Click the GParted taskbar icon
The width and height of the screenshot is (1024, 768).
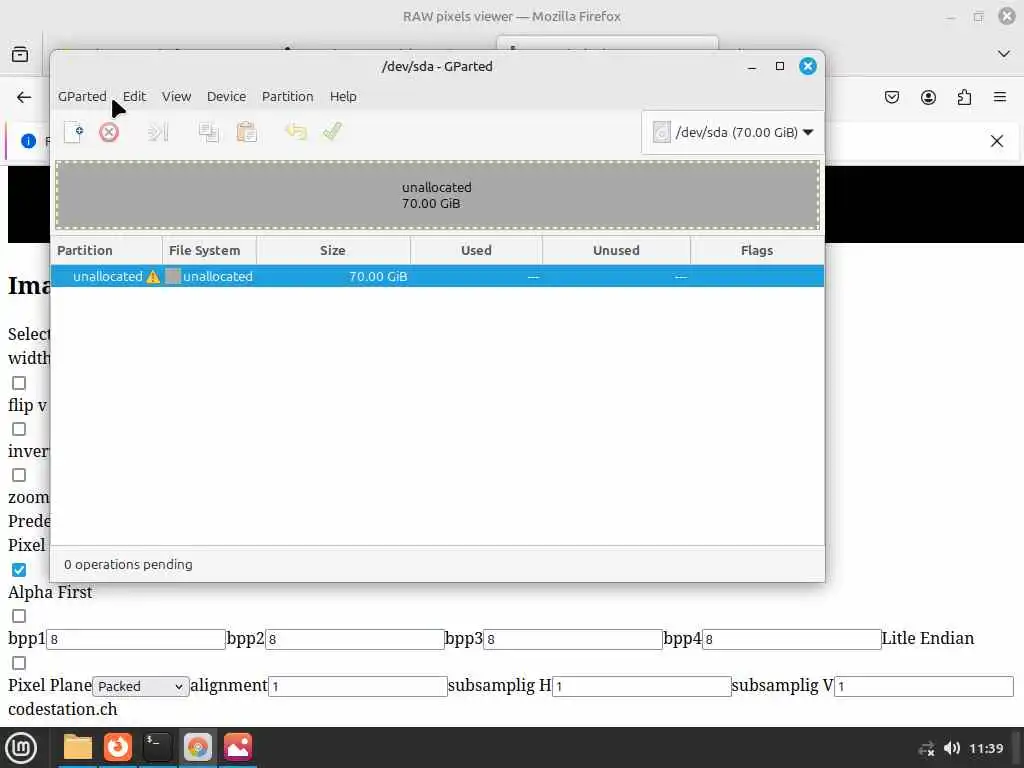coord(197,747)
